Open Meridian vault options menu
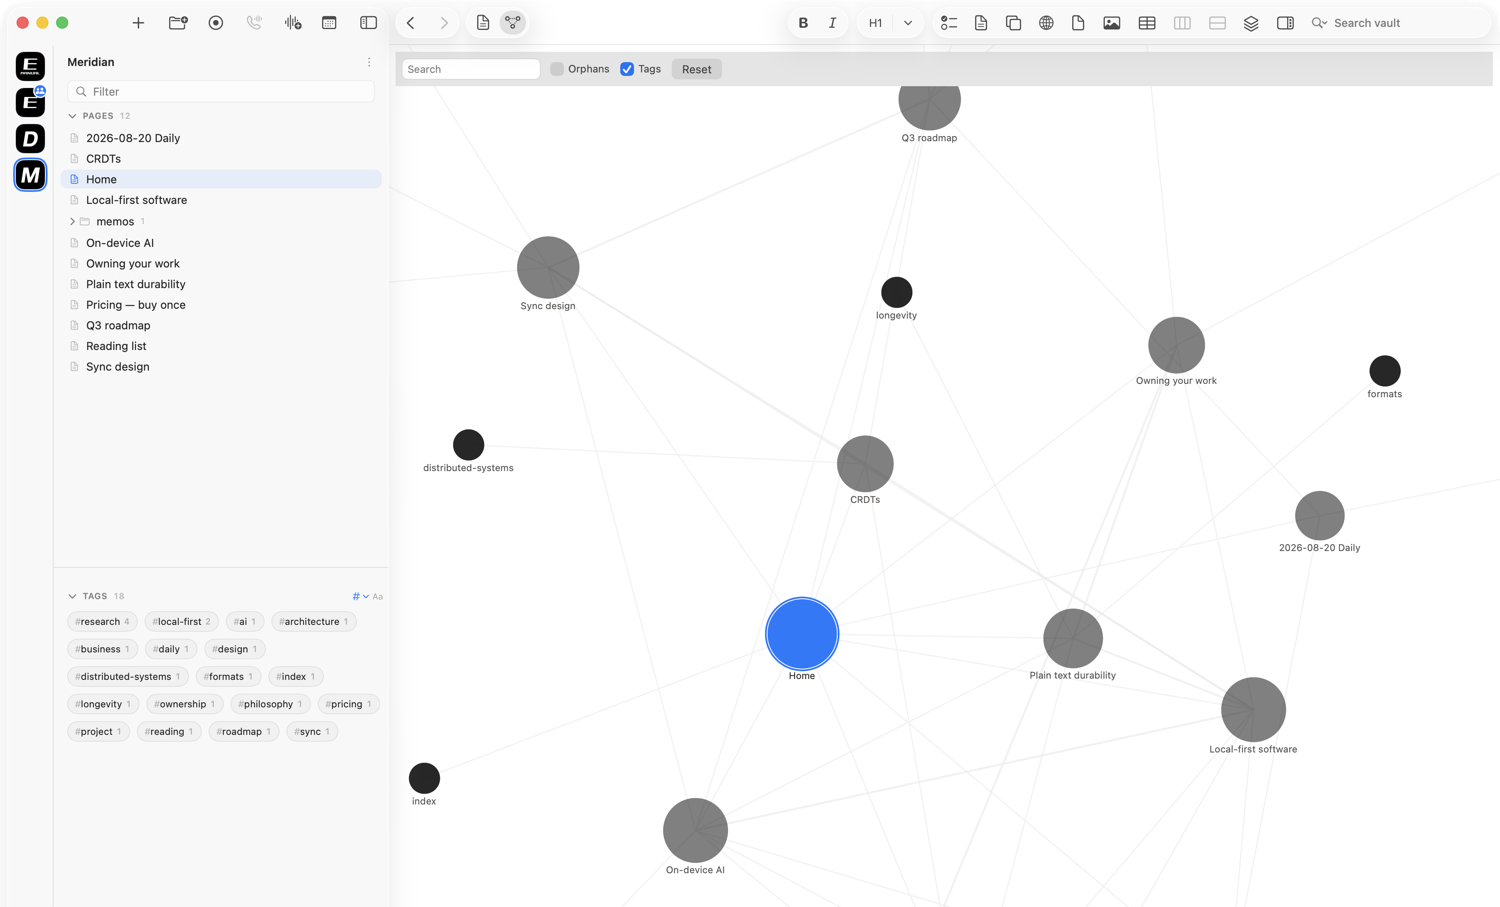 tap(369, 62)
